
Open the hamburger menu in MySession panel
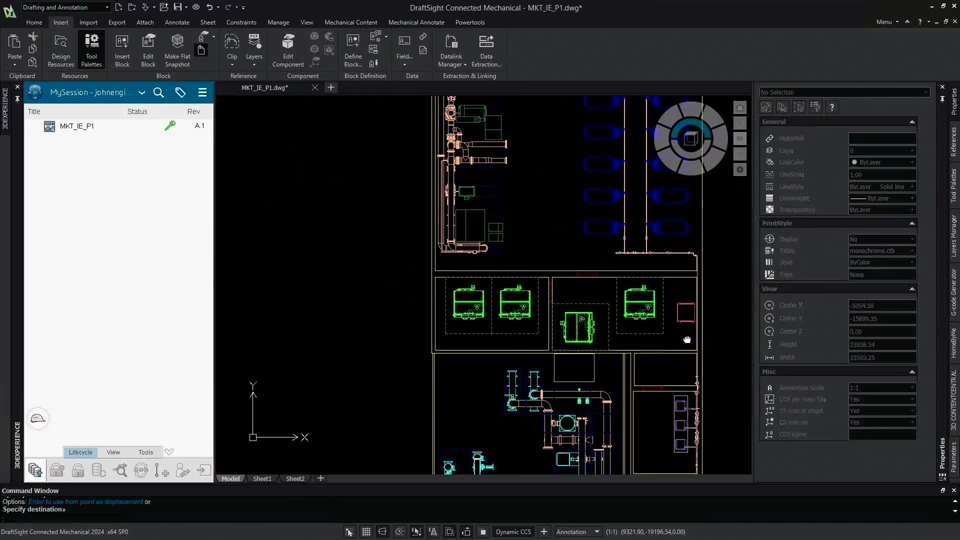coord(202,92)
